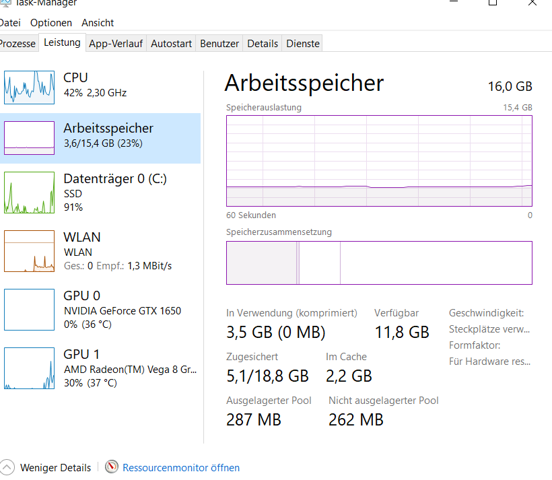552x480 pixels.
Task: Click the CPU usage graph thumbnail
Action: (30, 87)
